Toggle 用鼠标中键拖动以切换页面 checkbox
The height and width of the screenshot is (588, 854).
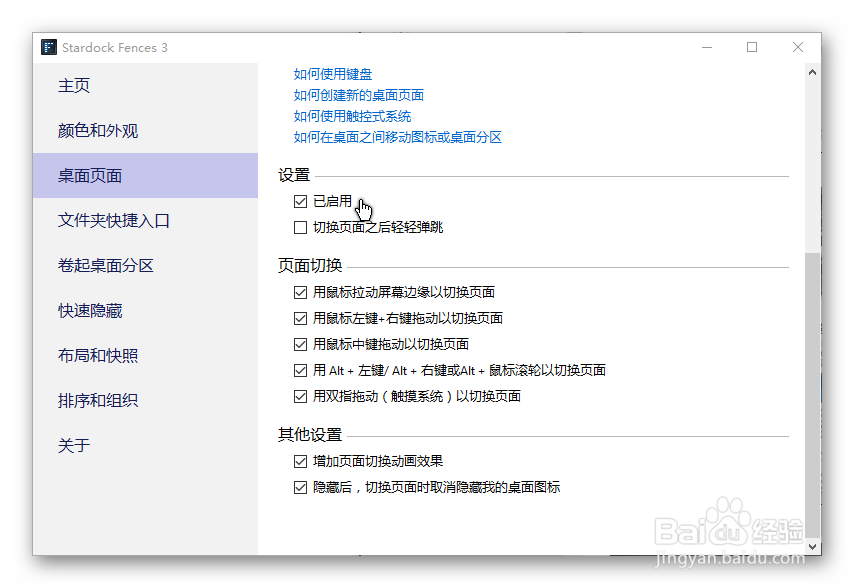click(300, 344)
